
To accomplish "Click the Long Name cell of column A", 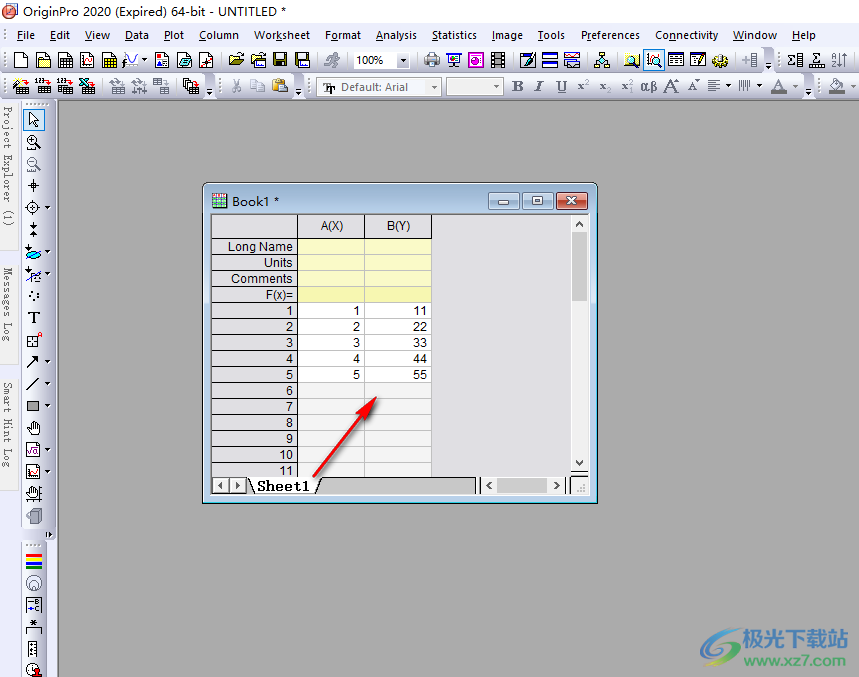I will [x=331, y=246].
